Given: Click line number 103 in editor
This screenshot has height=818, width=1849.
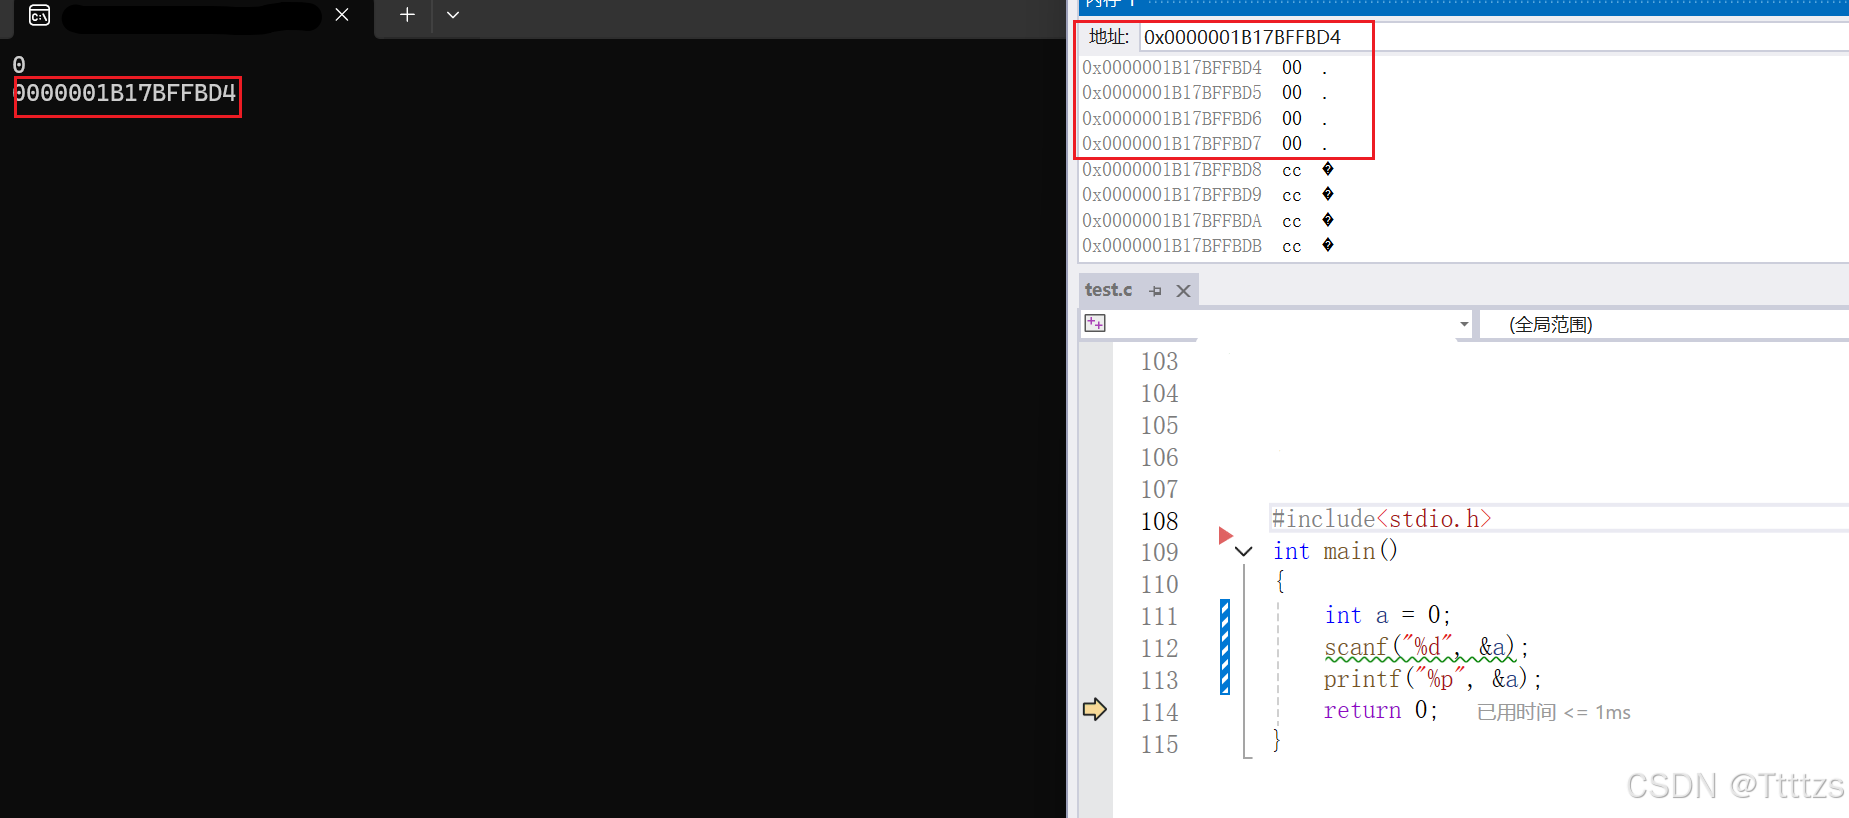Looking at the screenshot, I should [x=1160, y=361].
